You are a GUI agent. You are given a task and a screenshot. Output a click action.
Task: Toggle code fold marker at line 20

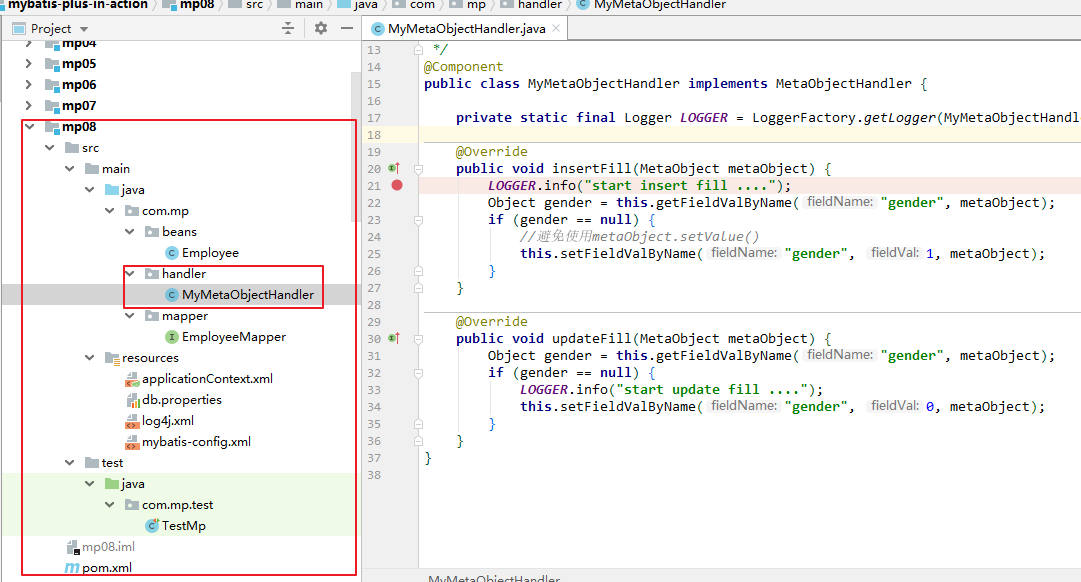(x=418, y=169)
